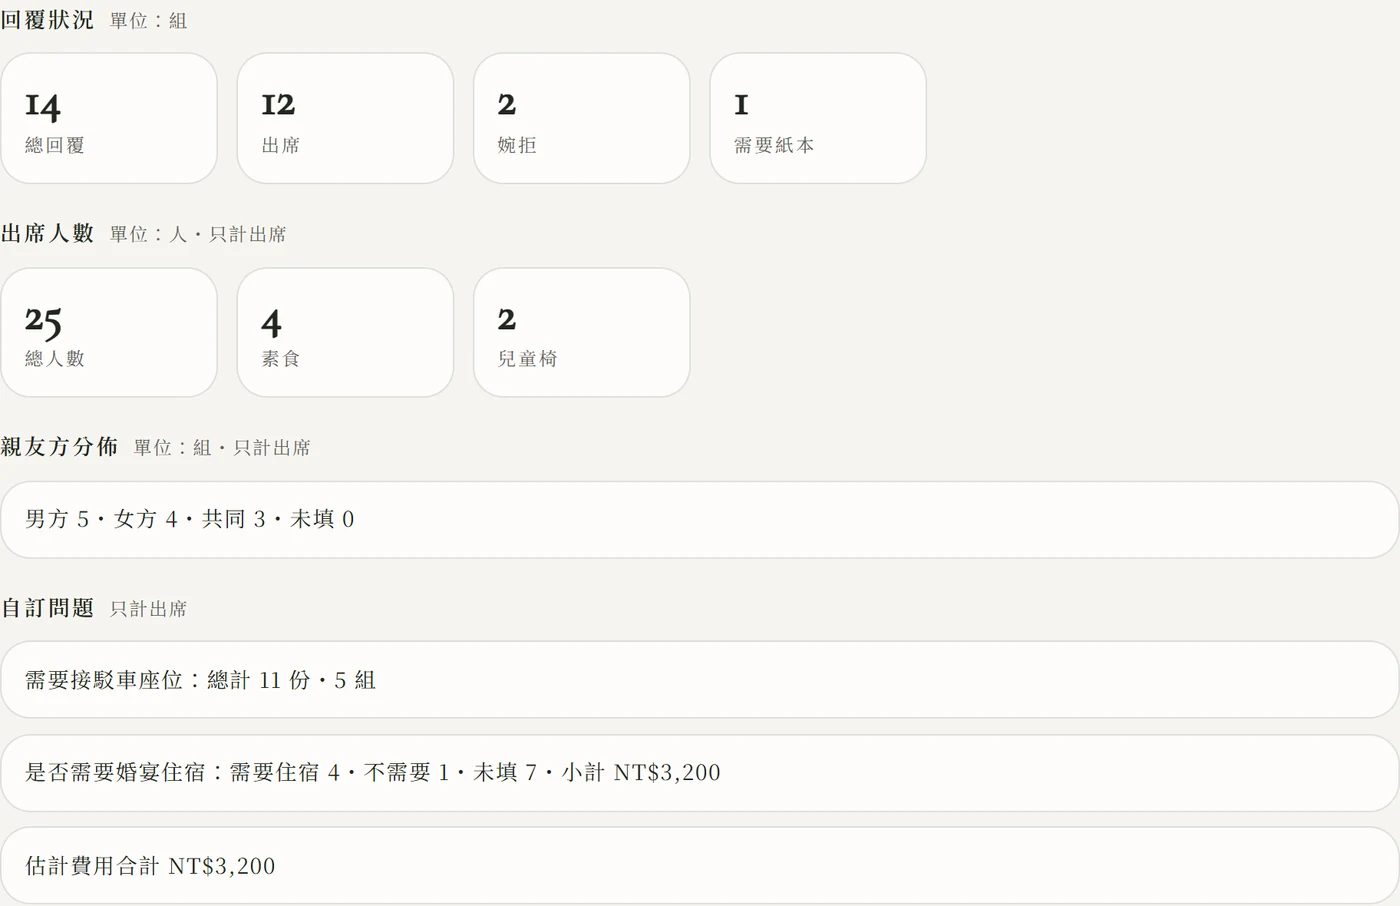Select the 出席 12 card
1400x906 pixels.
pos(345,118)
